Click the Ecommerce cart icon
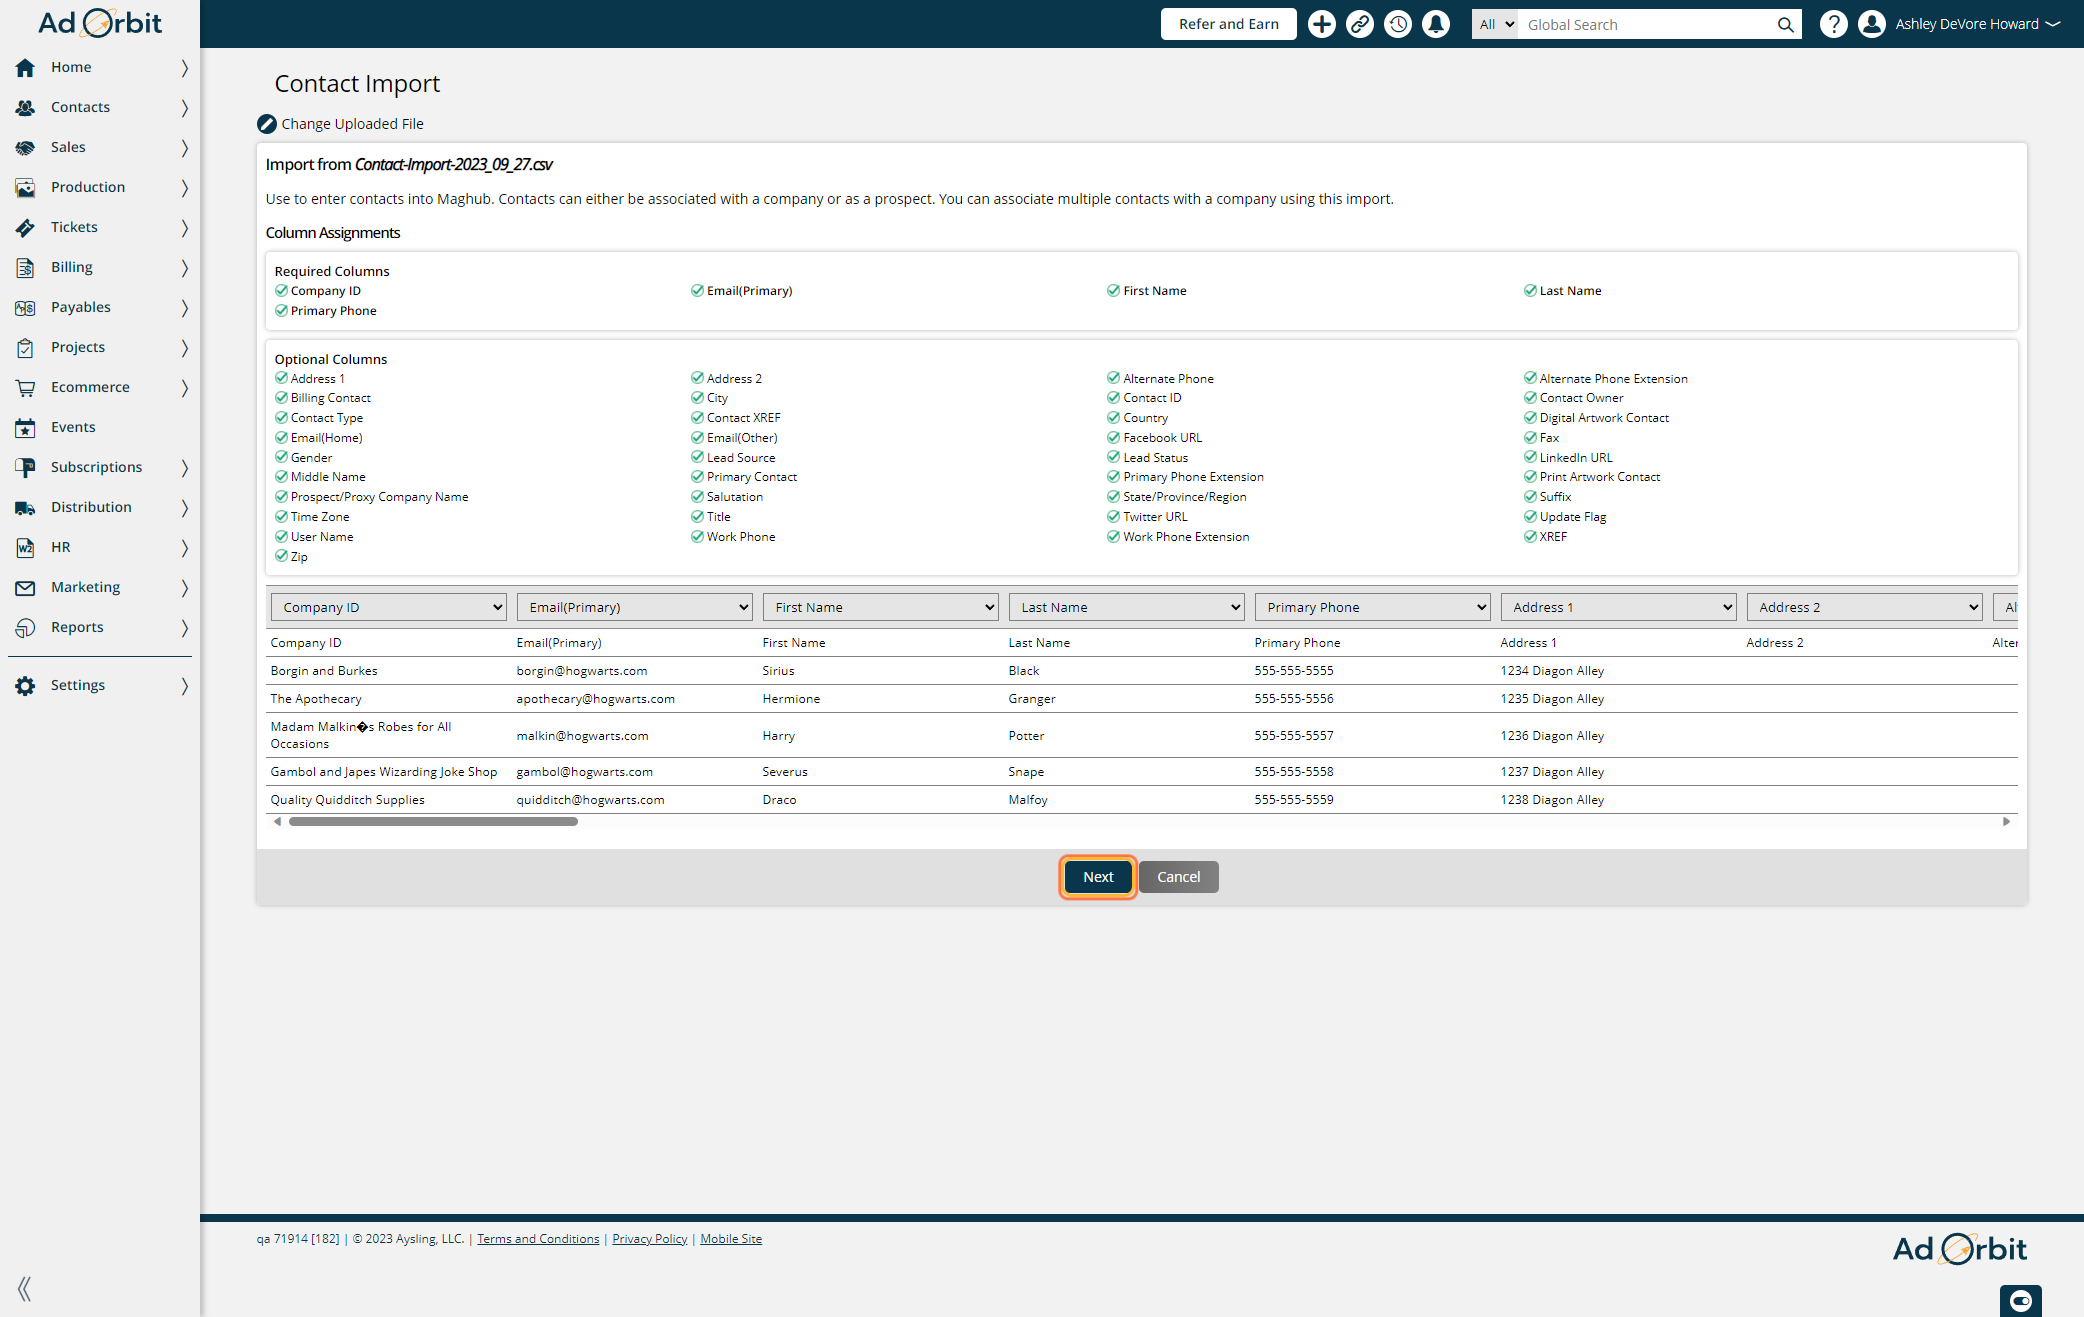The width and height of the screenshot is (2084, 1317). point(25,388)
